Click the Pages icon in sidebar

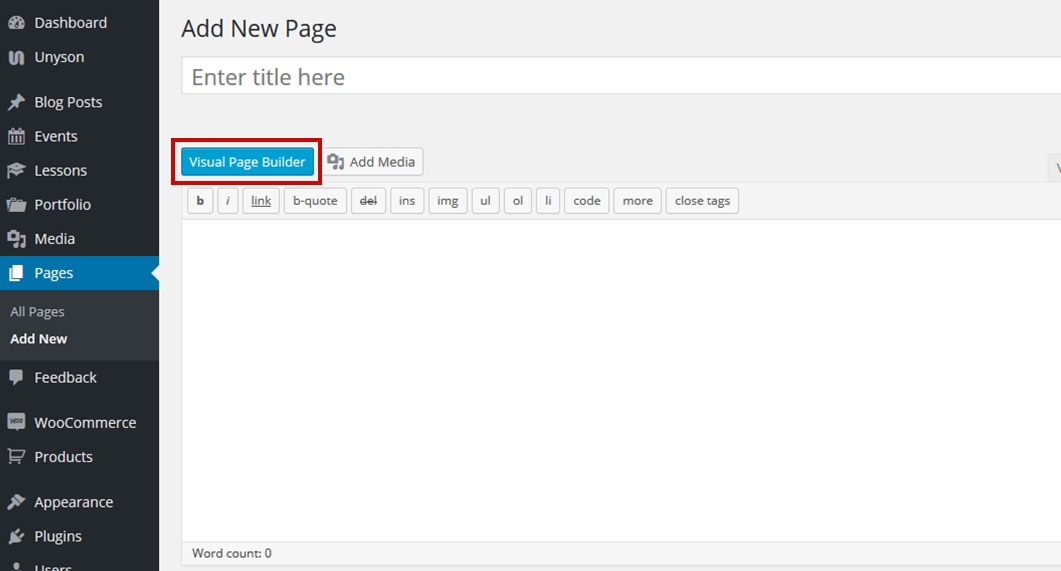(x=16, y=273)
